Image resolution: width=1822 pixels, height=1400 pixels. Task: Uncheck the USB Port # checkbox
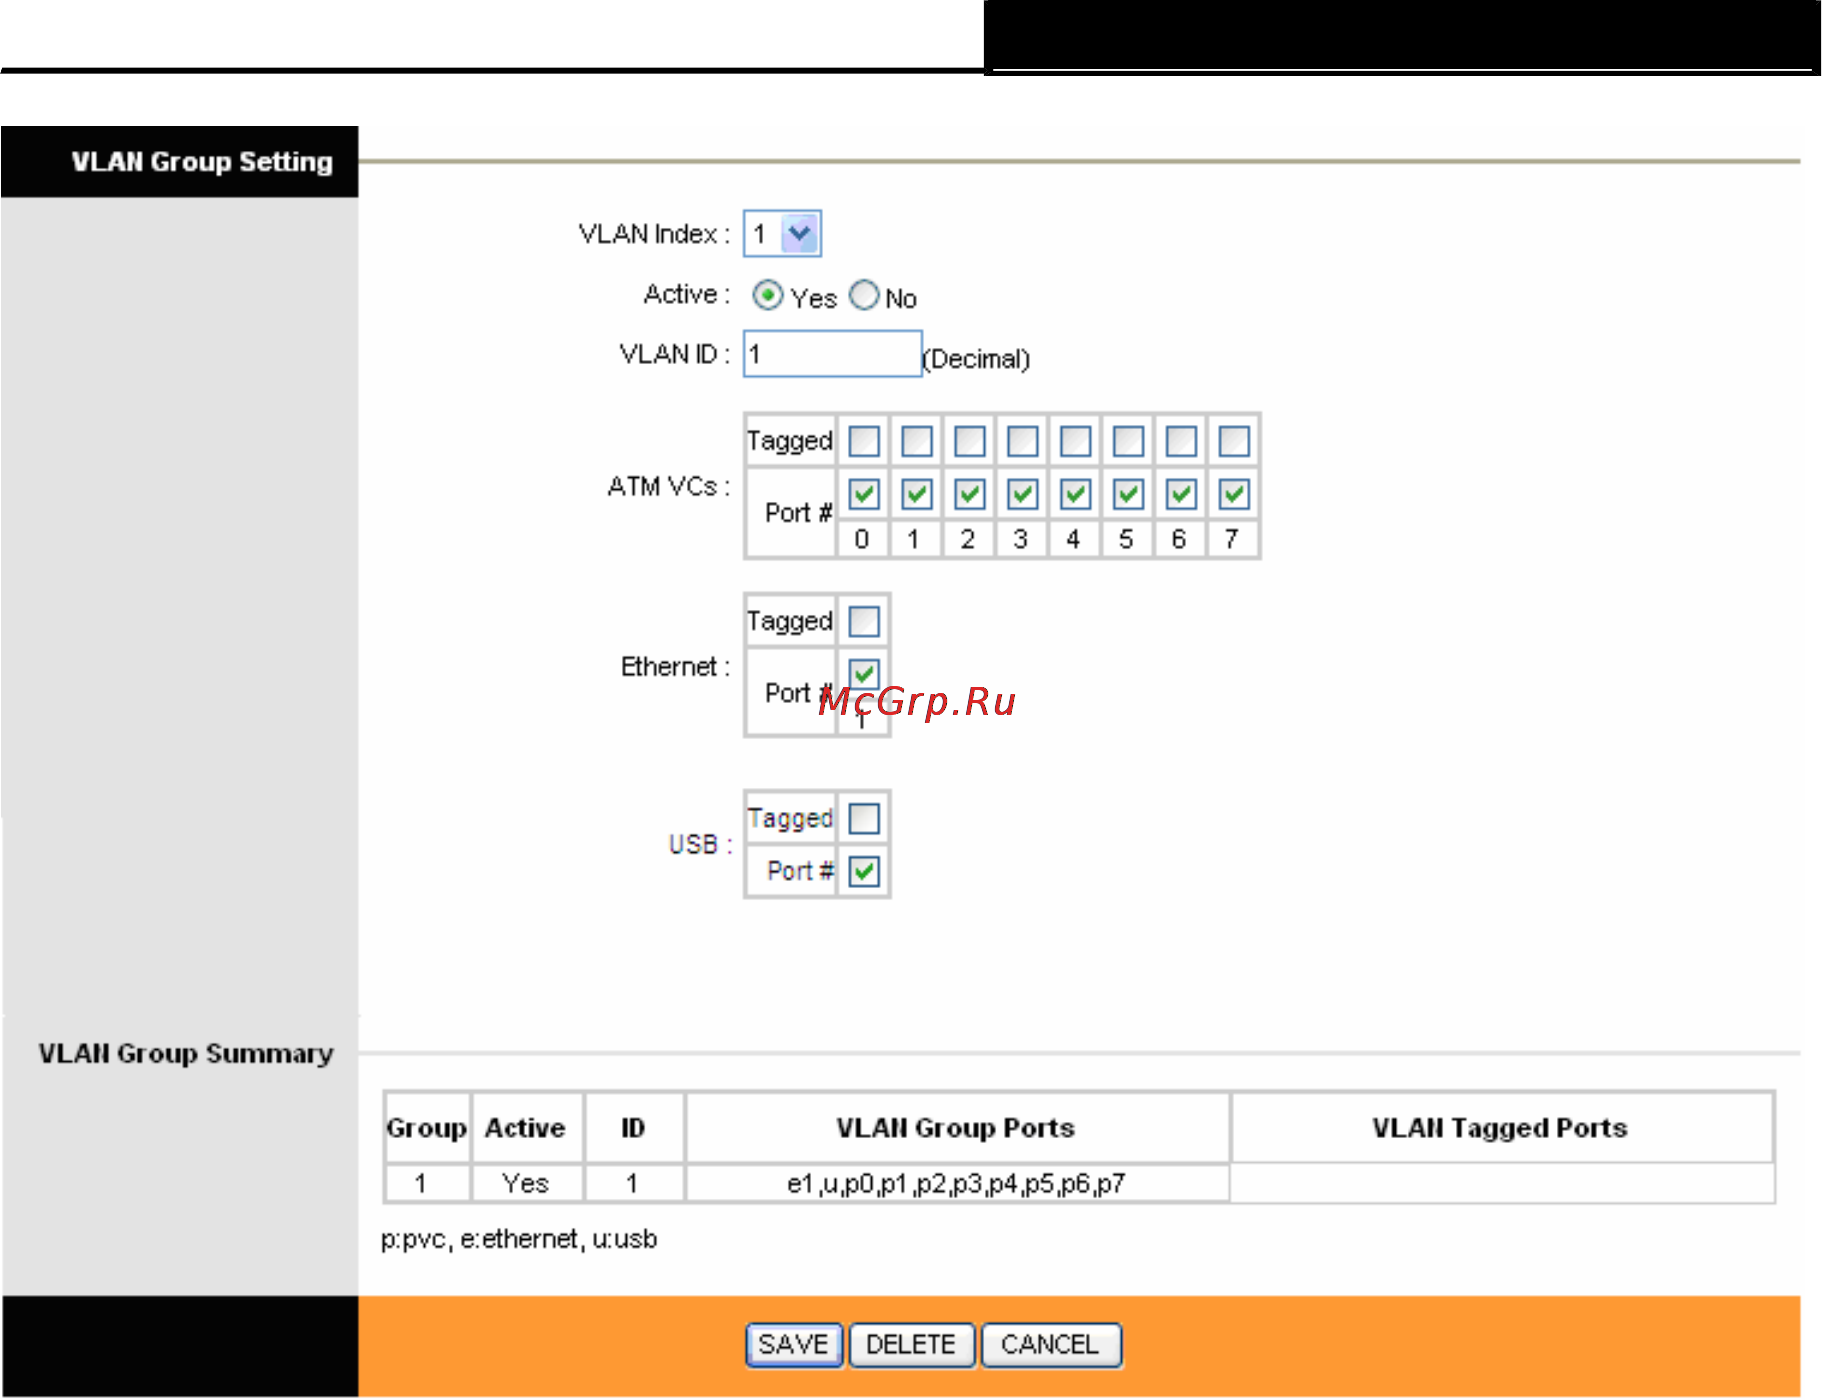tap(864, 871)
